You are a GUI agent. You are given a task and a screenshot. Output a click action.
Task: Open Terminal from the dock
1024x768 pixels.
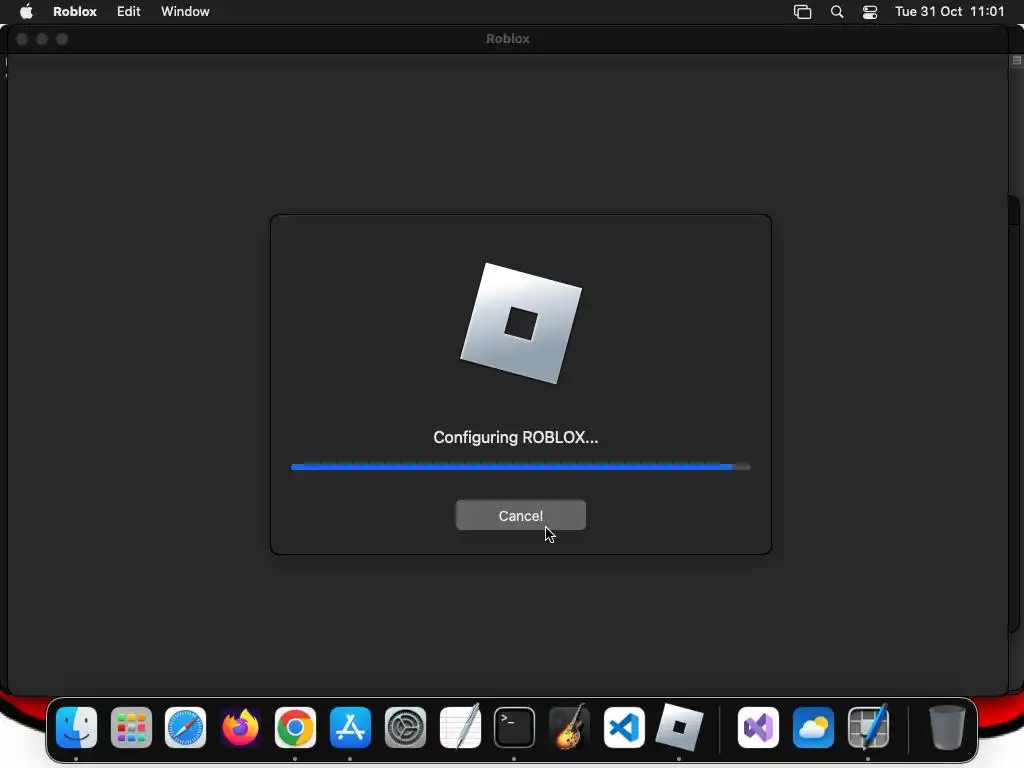coord(515,728)
